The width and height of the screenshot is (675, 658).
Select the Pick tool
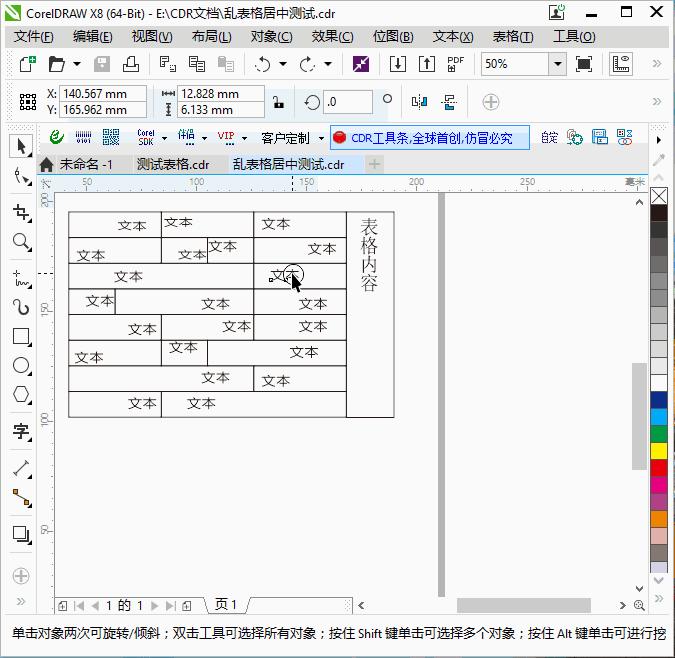21,146
